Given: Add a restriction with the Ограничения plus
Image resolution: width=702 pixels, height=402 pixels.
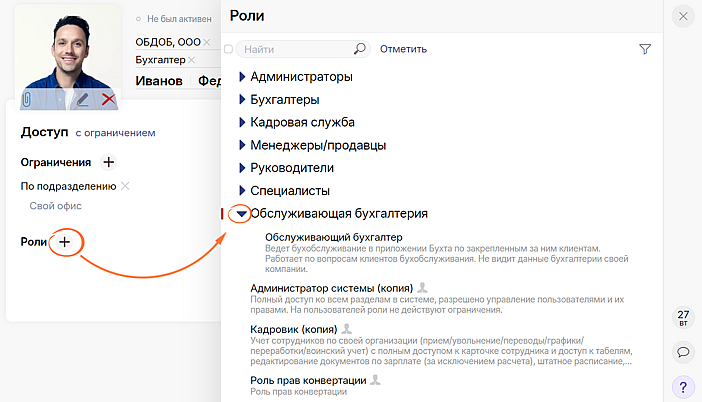Looking at the screenshot, I should (x=109, y=162).
